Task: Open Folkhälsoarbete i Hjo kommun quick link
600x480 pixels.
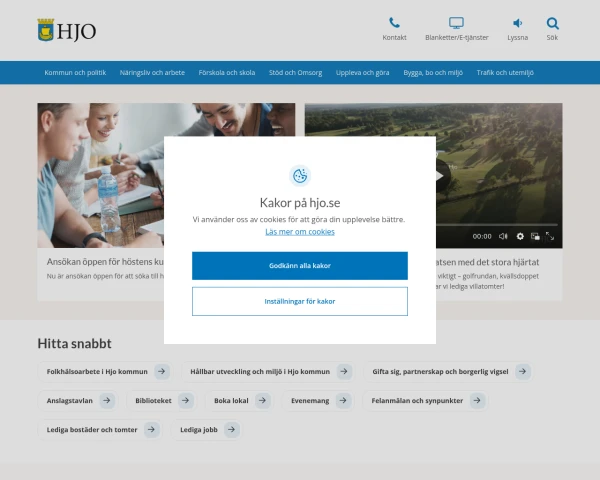Action: pyautogui.click(x=104, y=371)
